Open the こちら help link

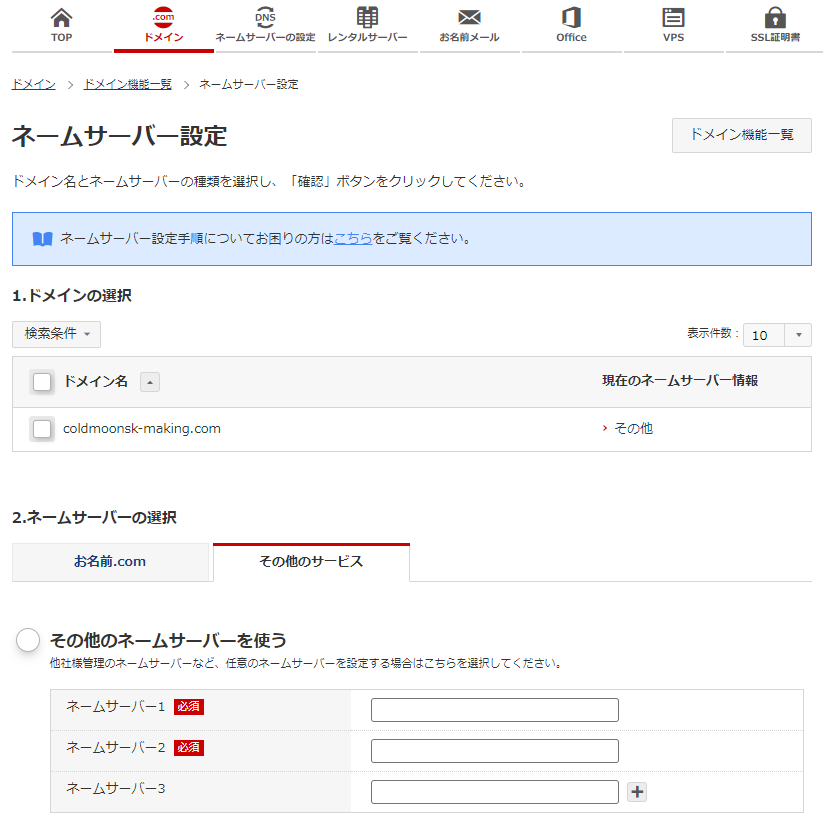point(353,239)
